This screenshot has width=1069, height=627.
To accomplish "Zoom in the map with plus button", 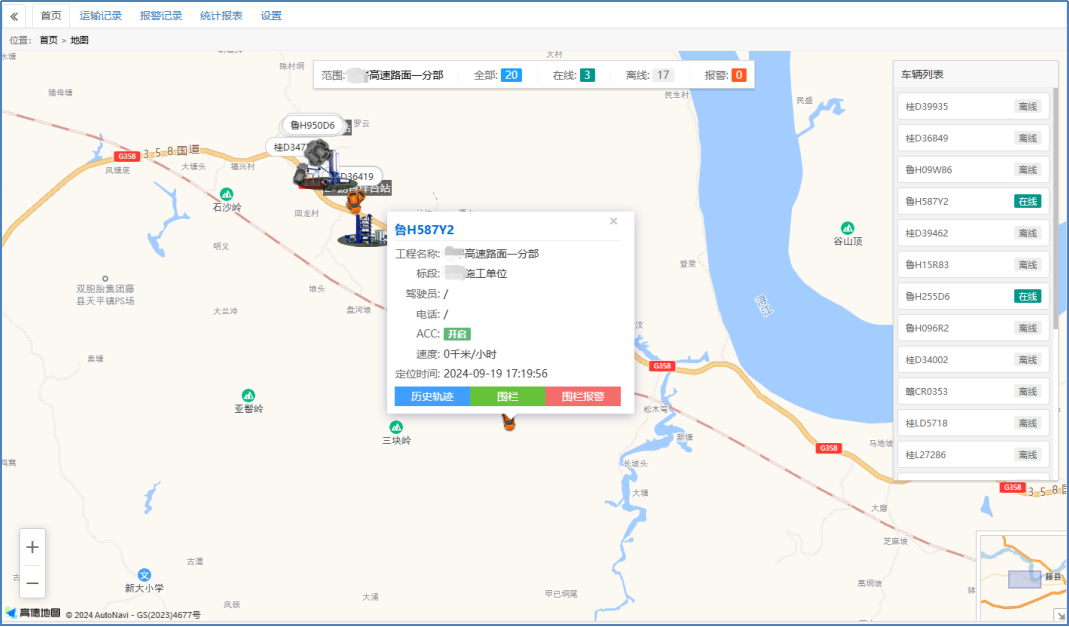I will [33, 547].
